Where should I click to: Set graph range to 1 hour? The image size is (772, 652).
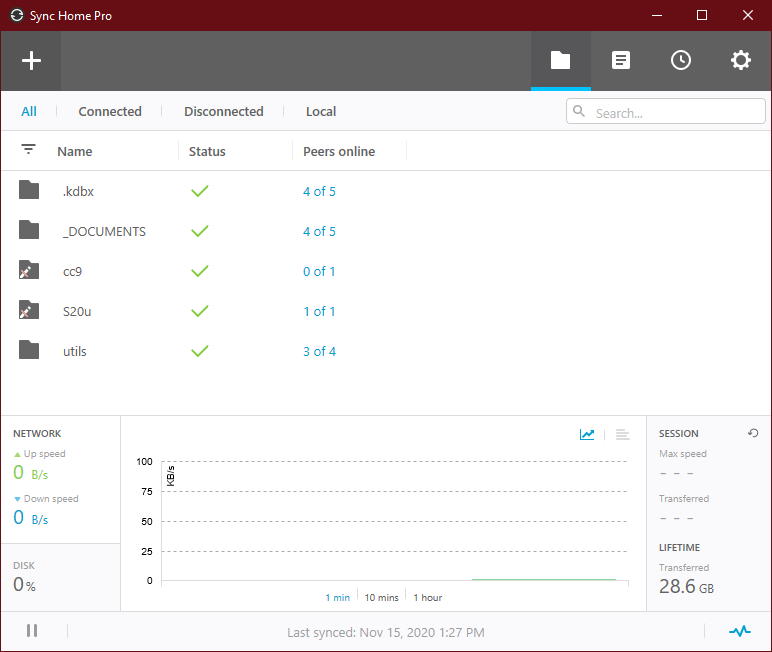428,597
